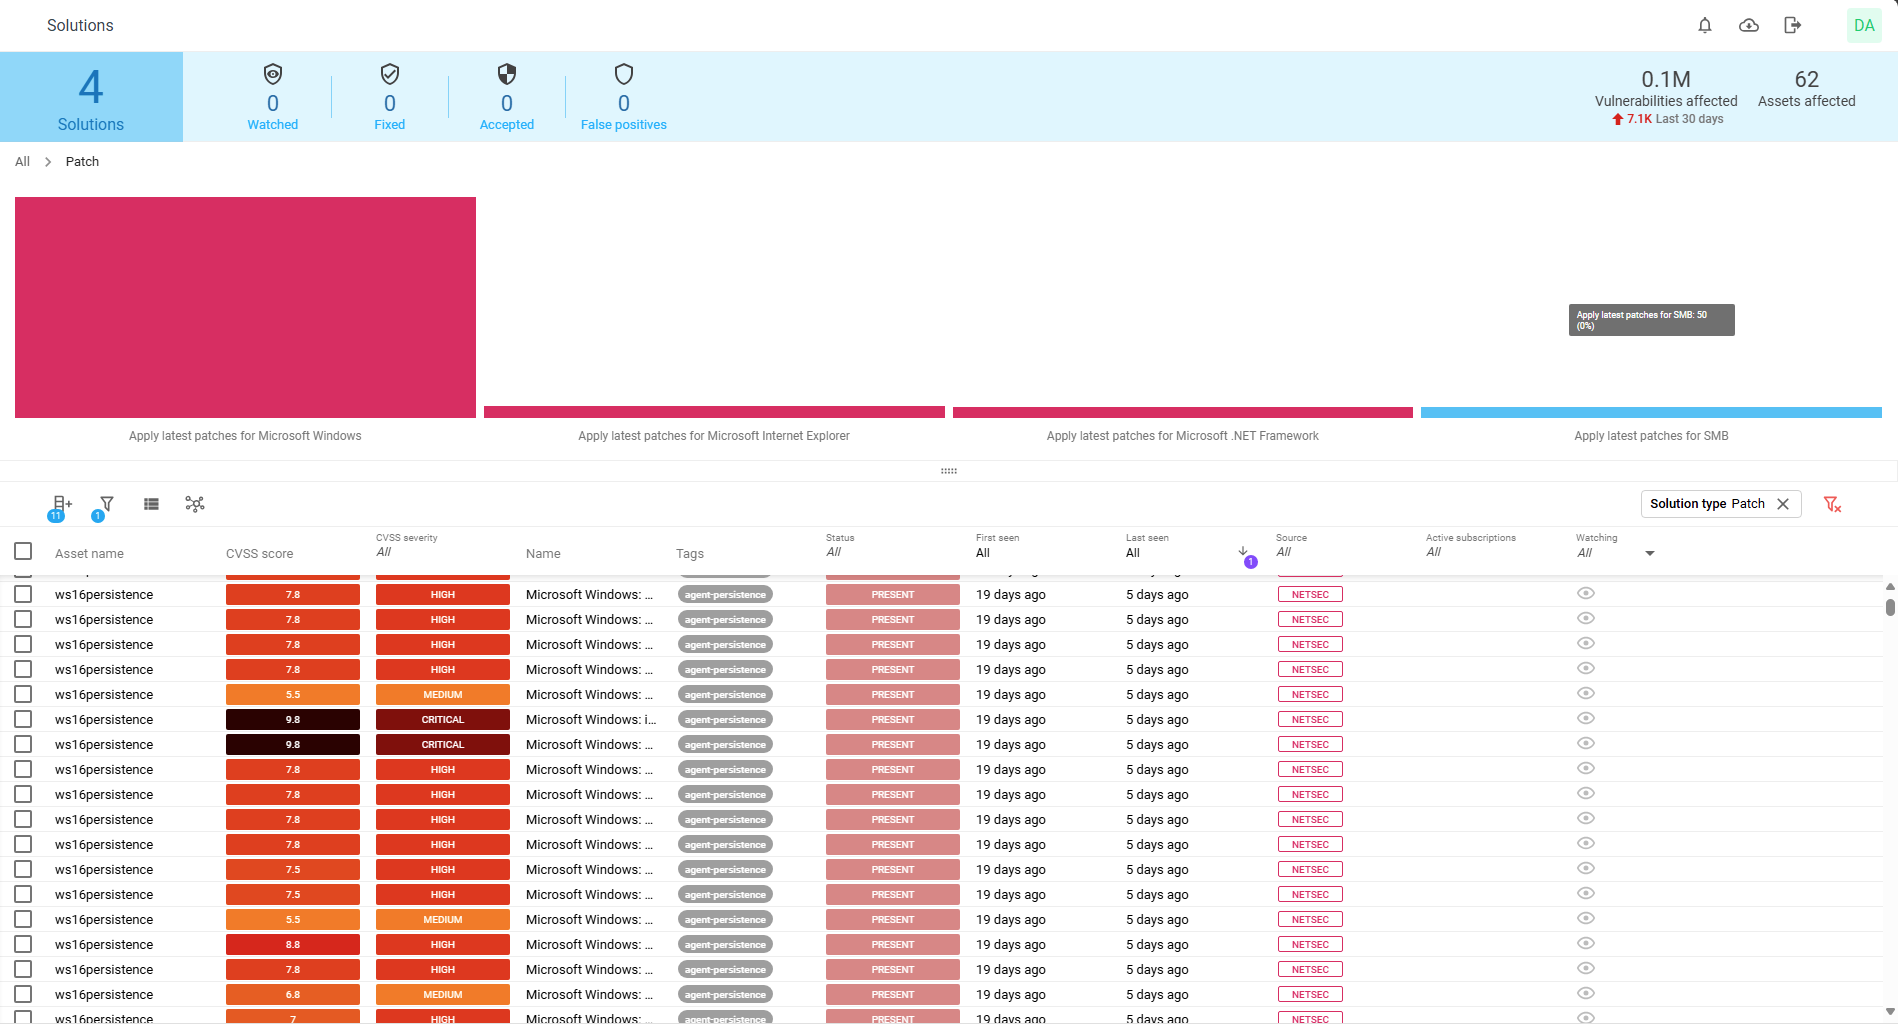The width and height of the screenshot is (1898, 1032).
Task: Open the filter funnel icon
Action: [106, 504]
